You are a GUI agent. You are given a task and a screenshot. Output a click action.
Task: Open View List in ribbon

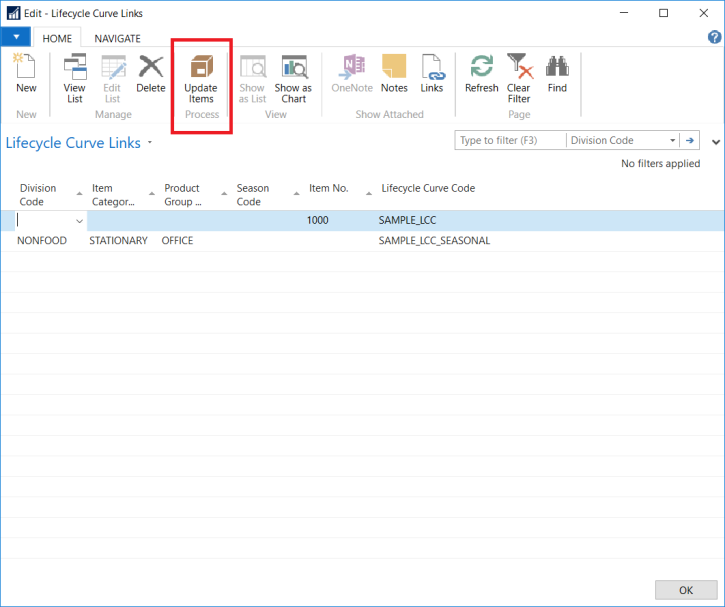tap(75, 78)
